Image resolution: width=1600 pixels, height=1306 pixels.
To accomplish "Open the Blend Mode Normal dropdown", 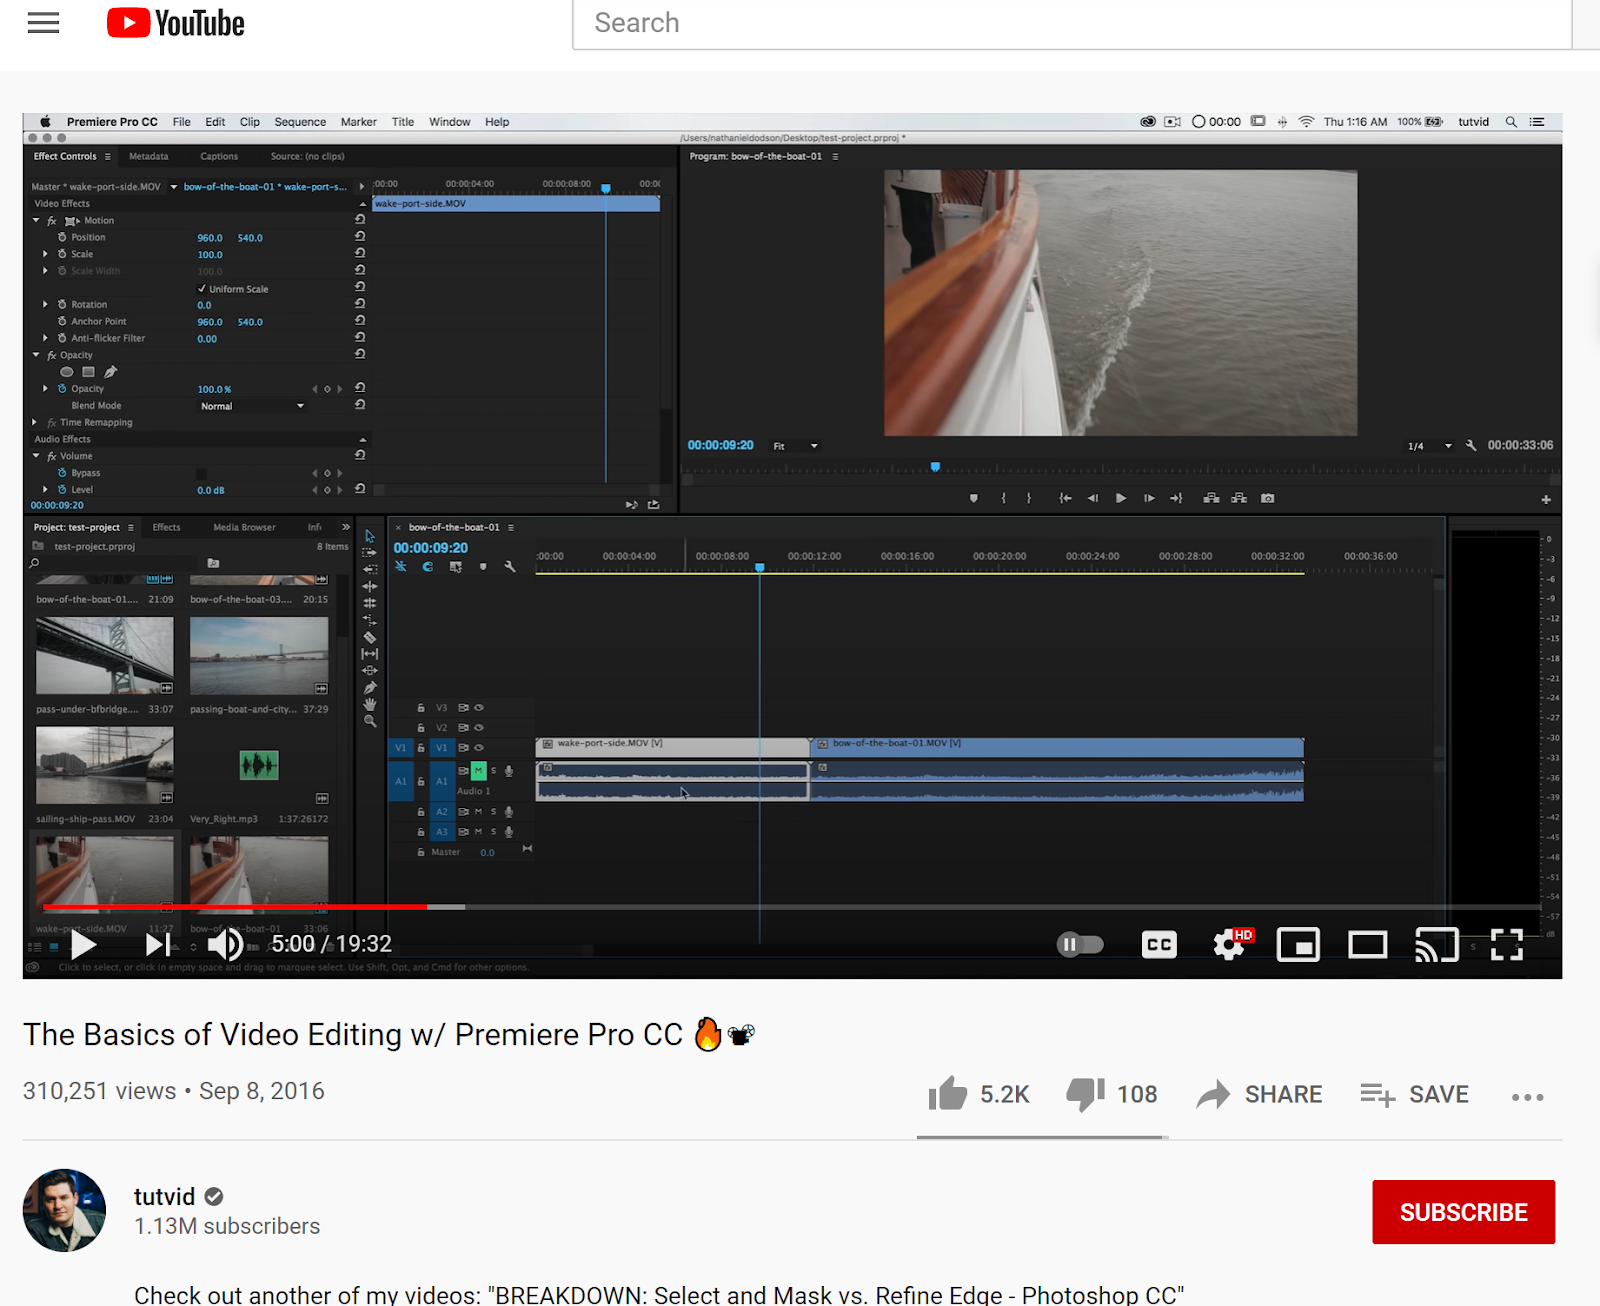I will pos(253,406).
